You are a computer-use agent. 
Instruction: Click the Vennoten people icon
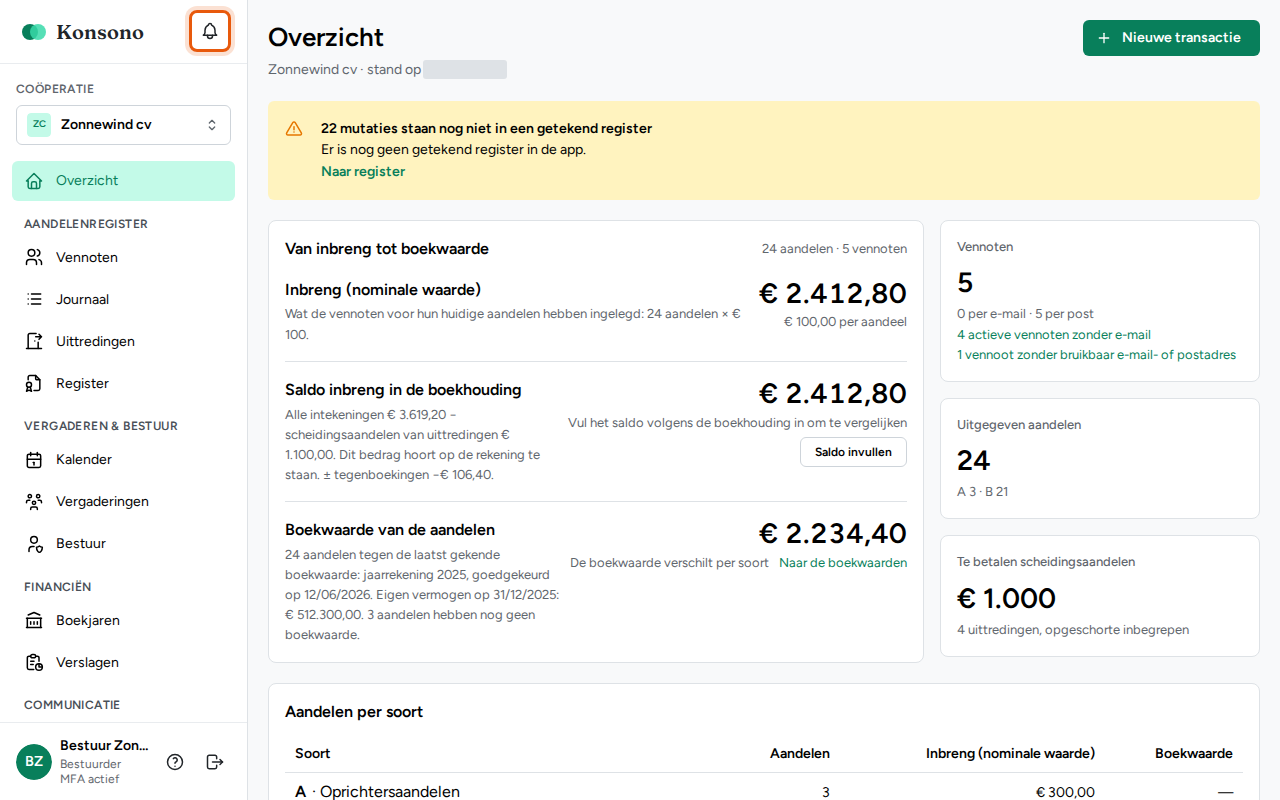[34, 257]
